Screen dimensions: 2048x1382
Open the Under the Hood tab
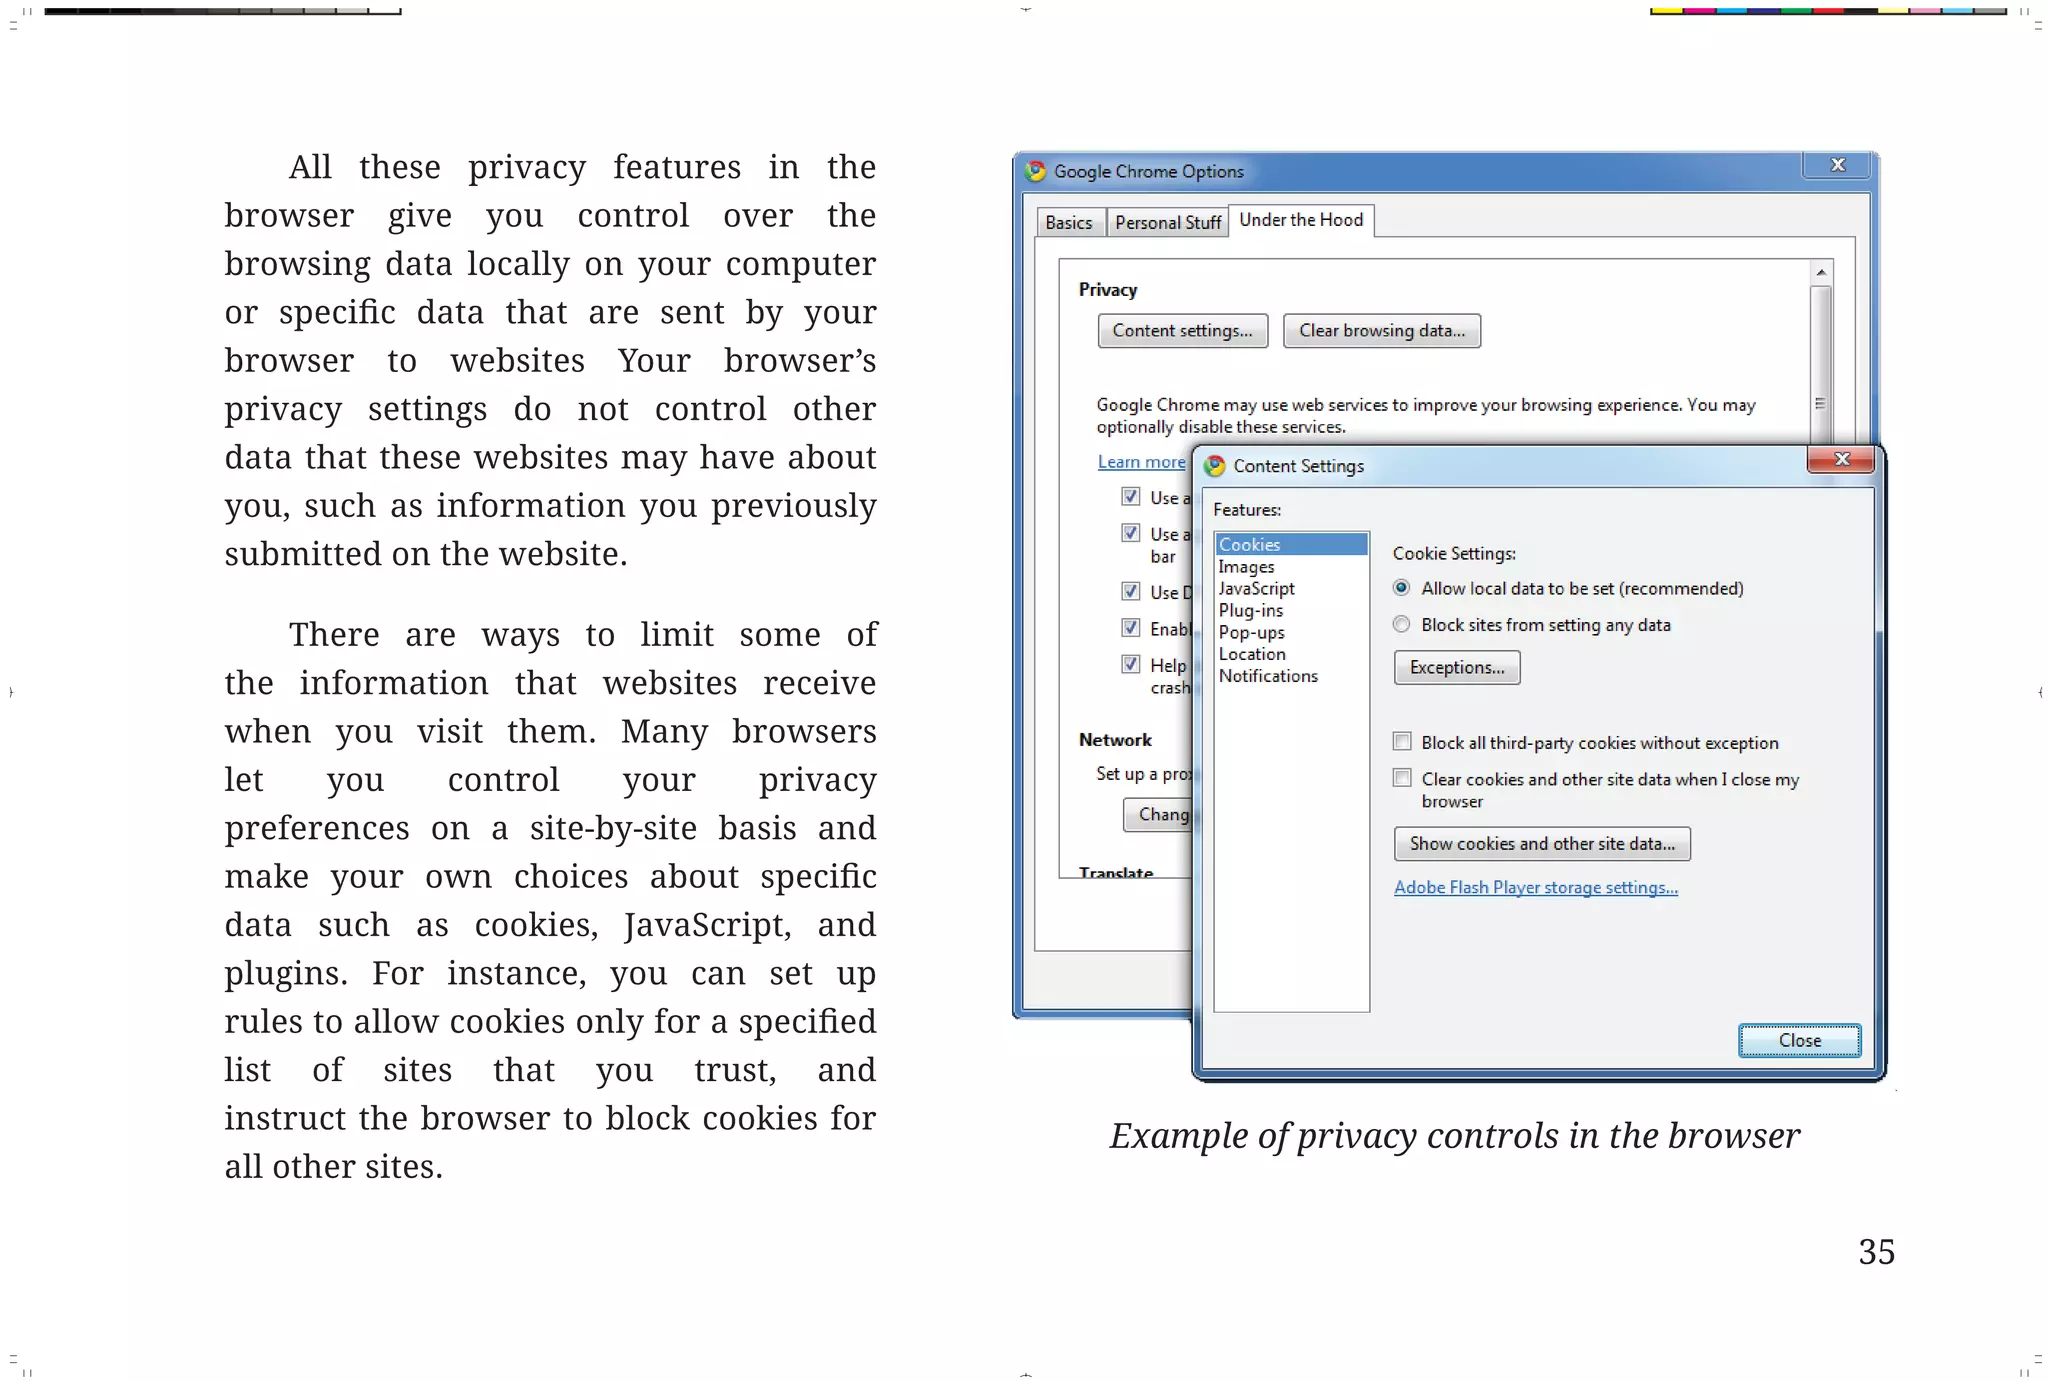[x=1301, y=220]
